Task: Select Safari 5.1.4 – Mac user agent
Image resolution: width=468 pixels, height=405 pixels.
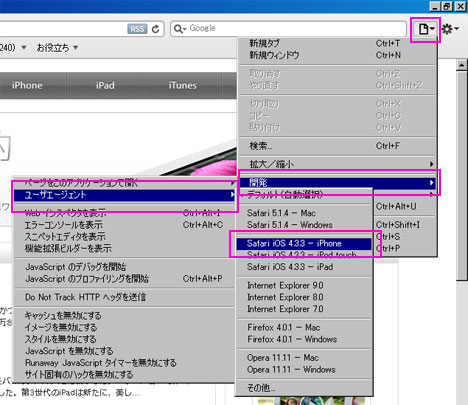Action: click(x=304, y=213)
